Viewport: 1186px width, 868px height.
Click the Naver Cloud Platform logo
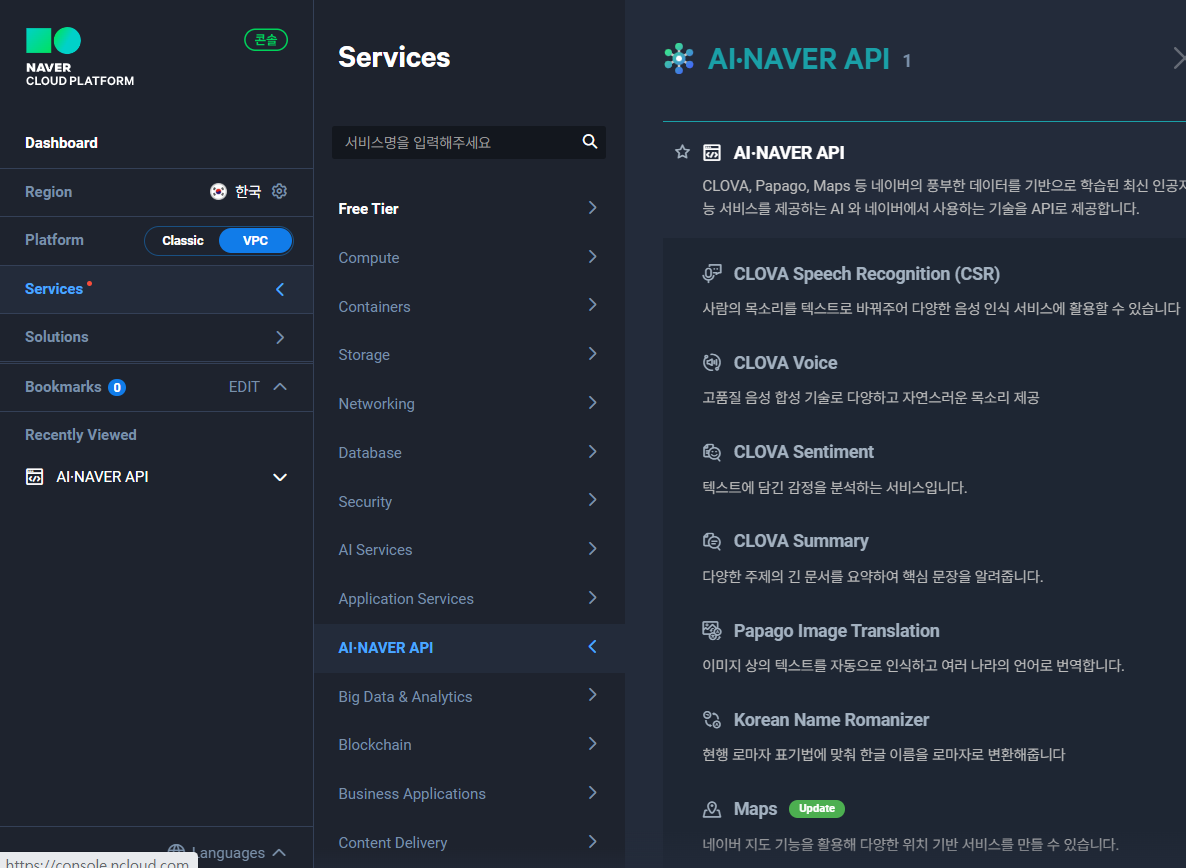79,57
